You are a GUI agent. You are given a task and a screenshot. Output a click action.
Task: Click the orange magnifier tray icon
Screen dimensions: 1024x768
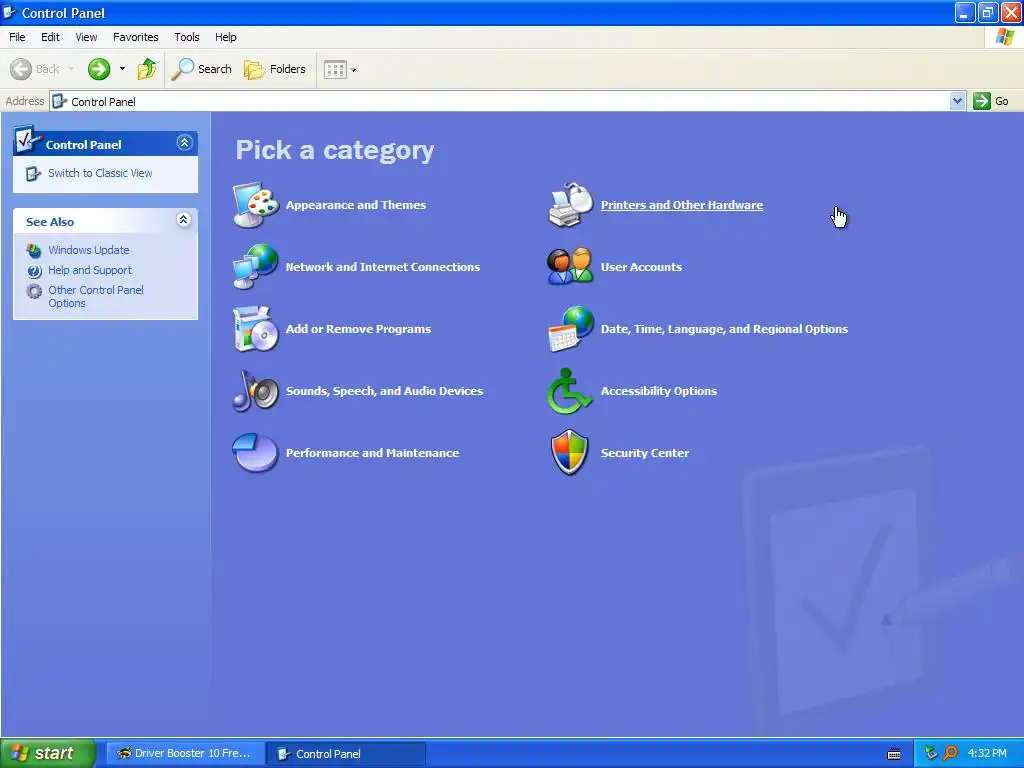coord(950,753)
